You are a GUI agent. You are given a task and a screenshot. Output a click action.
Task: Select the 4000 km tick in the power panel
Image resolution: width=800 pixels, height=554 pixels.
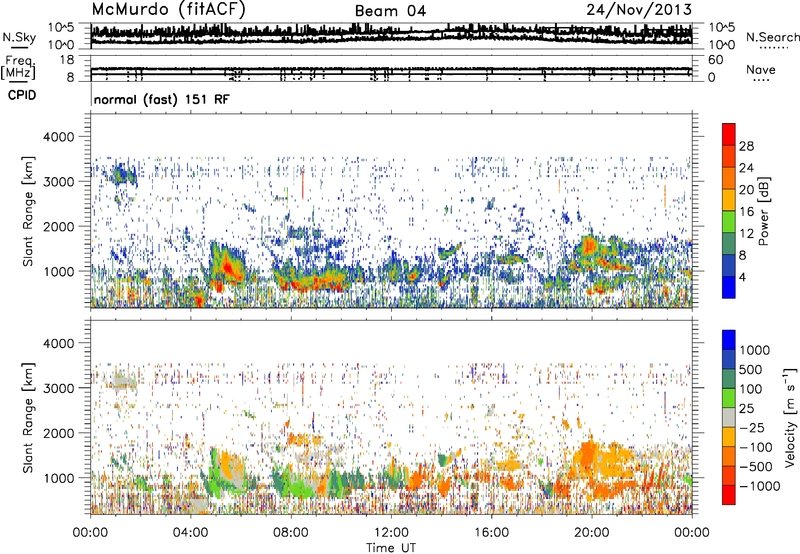point(58,137)
